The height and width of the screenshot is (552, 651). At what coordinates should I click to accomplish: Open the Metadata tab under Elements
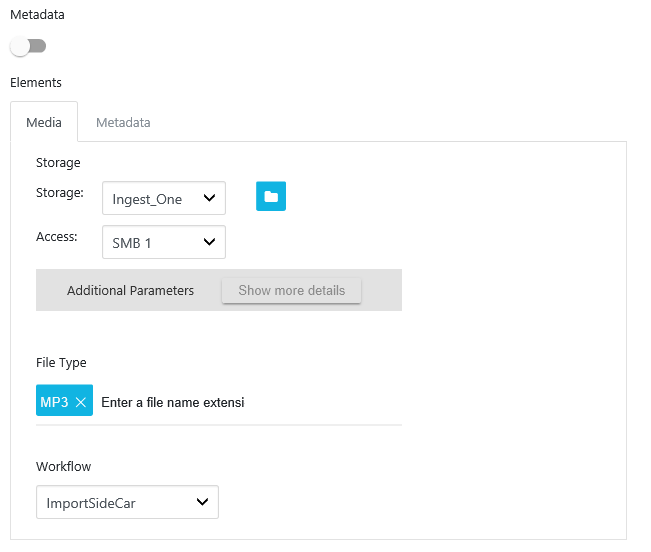[123, 122]
